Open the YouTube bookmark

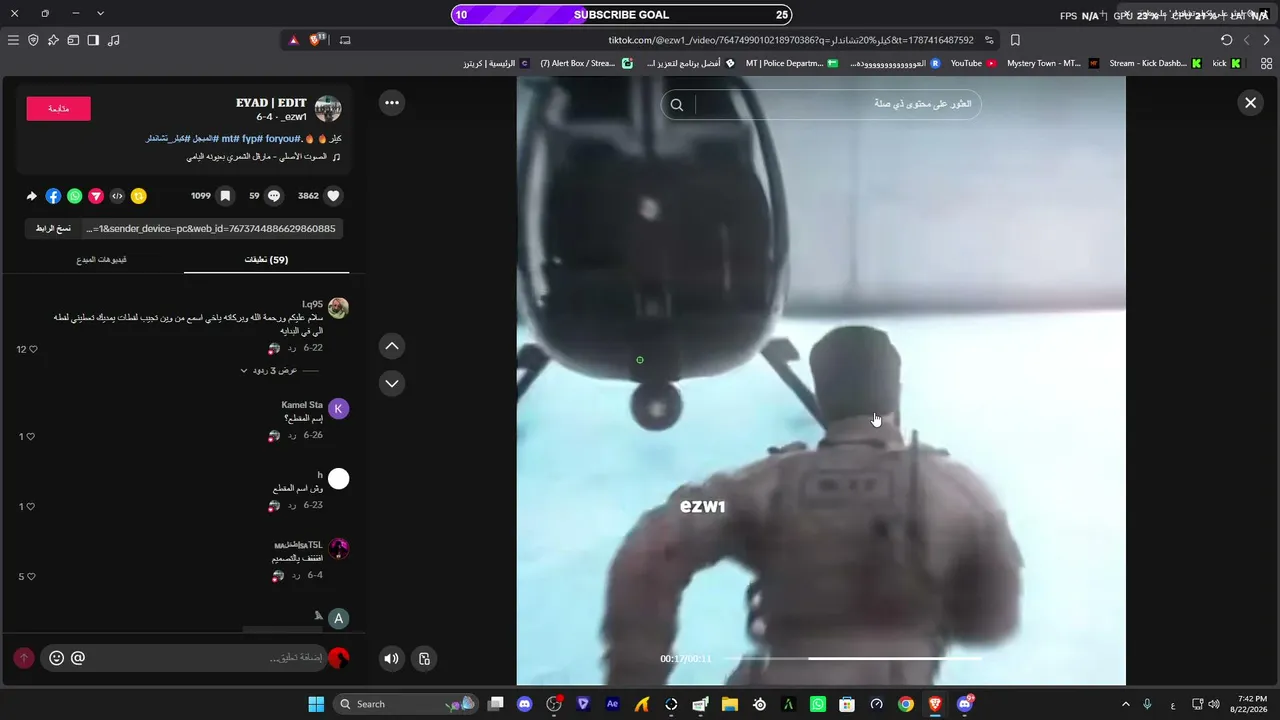click(x=973, y=63)
